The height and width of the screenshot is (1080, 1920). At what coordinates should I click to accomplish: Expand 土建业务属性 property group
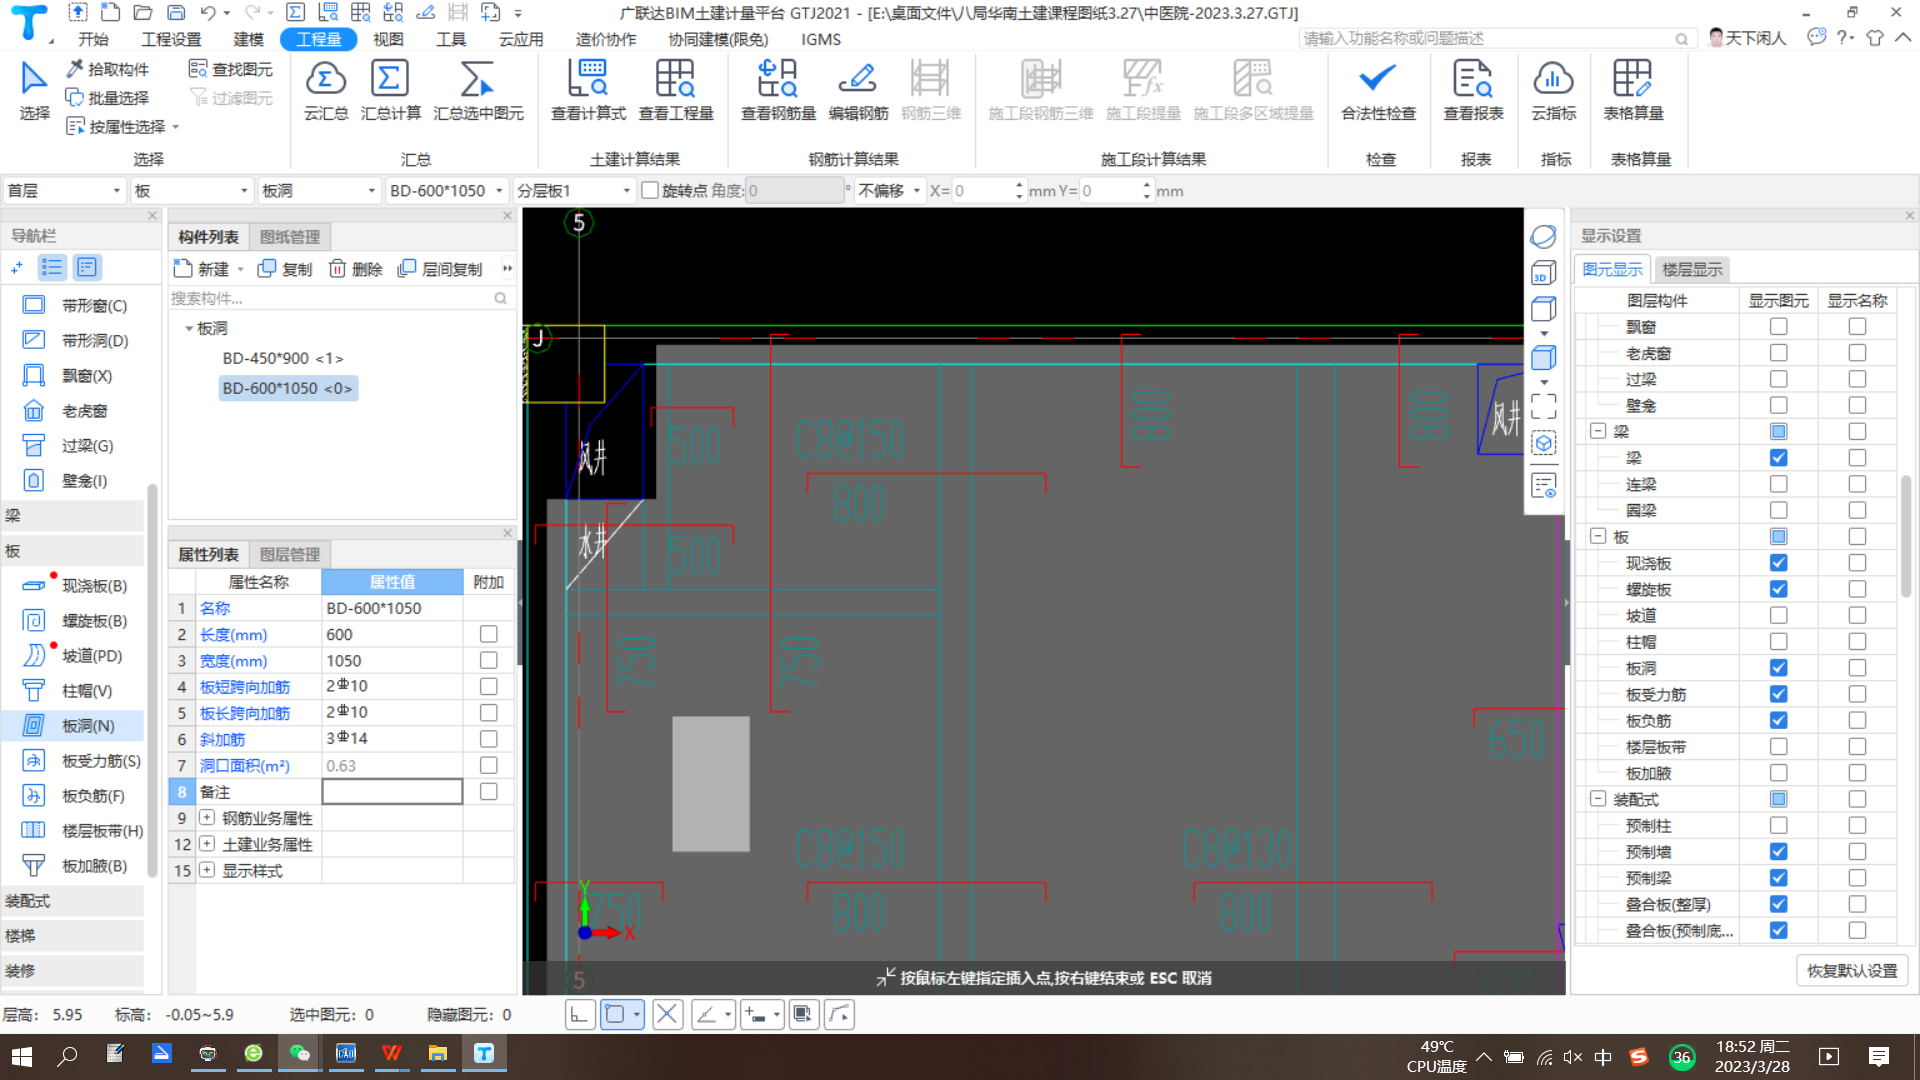[x=207, y=843]
